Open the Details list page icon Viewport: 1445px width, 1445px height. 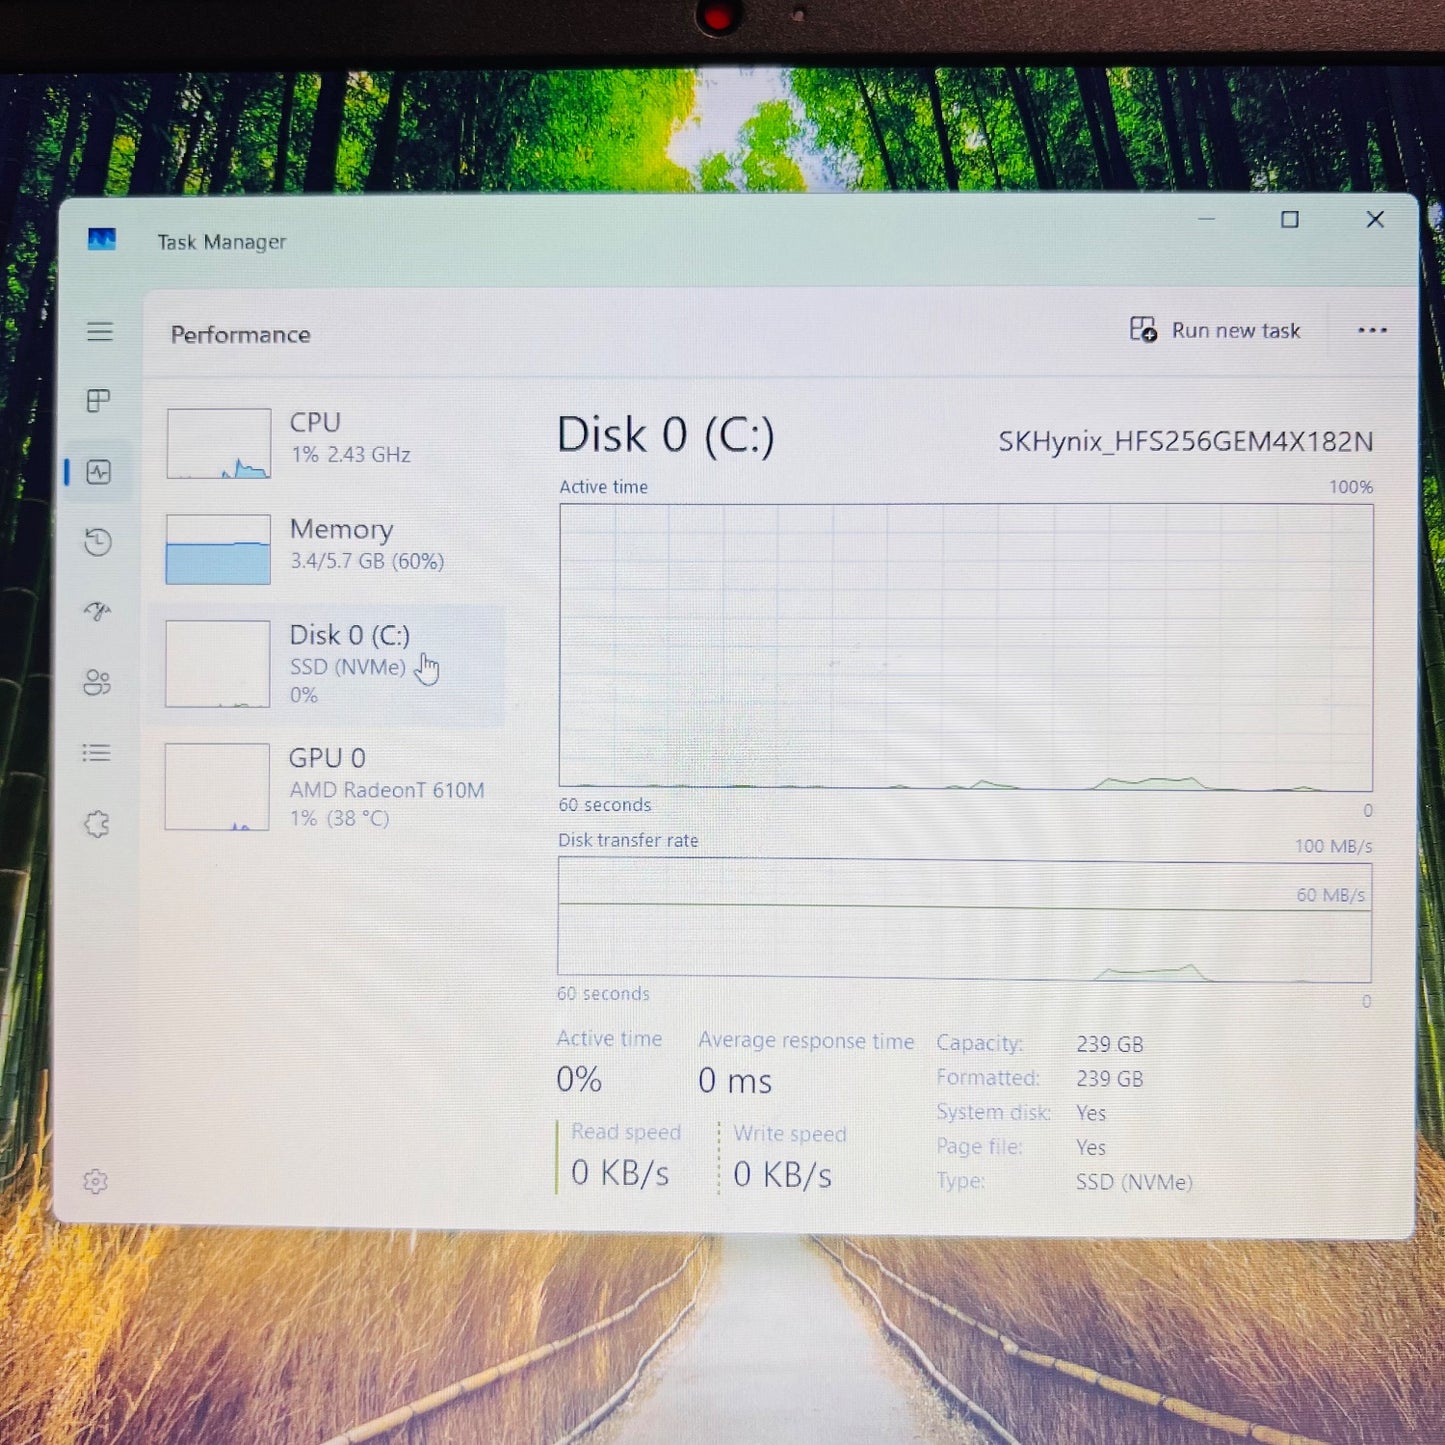[96, 753]
